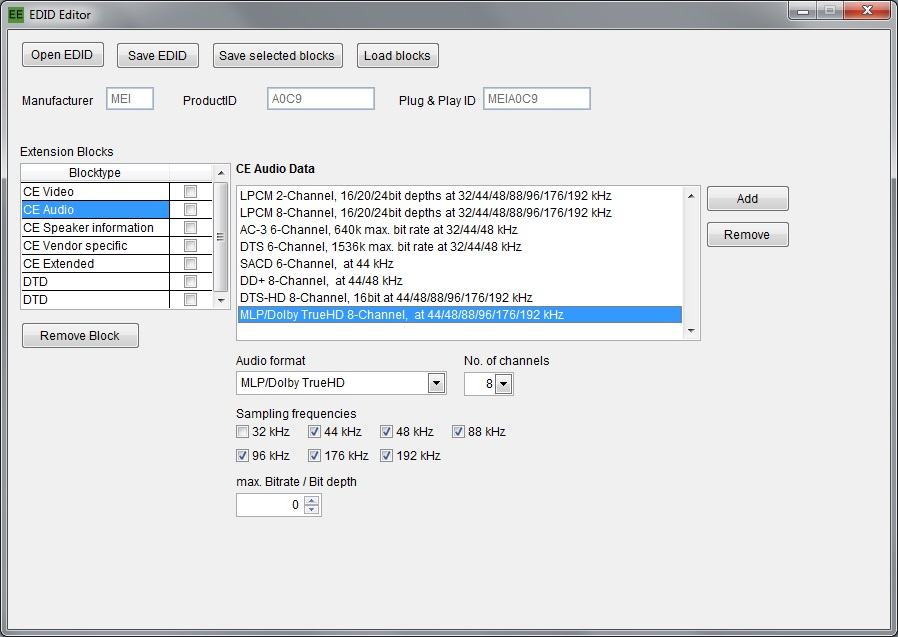Uncheck the 192 kHz sampling frequency

(387, 455)
